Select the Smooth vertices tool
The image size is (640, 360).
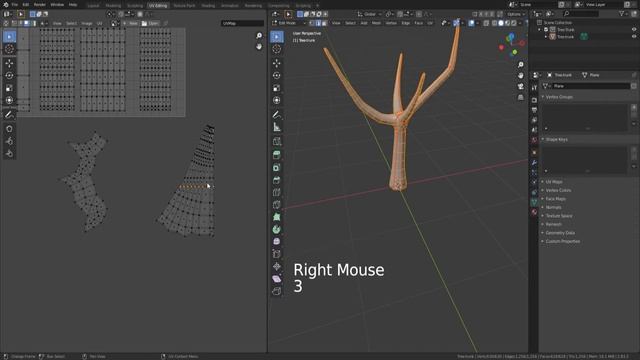click(x=277, y=241)
